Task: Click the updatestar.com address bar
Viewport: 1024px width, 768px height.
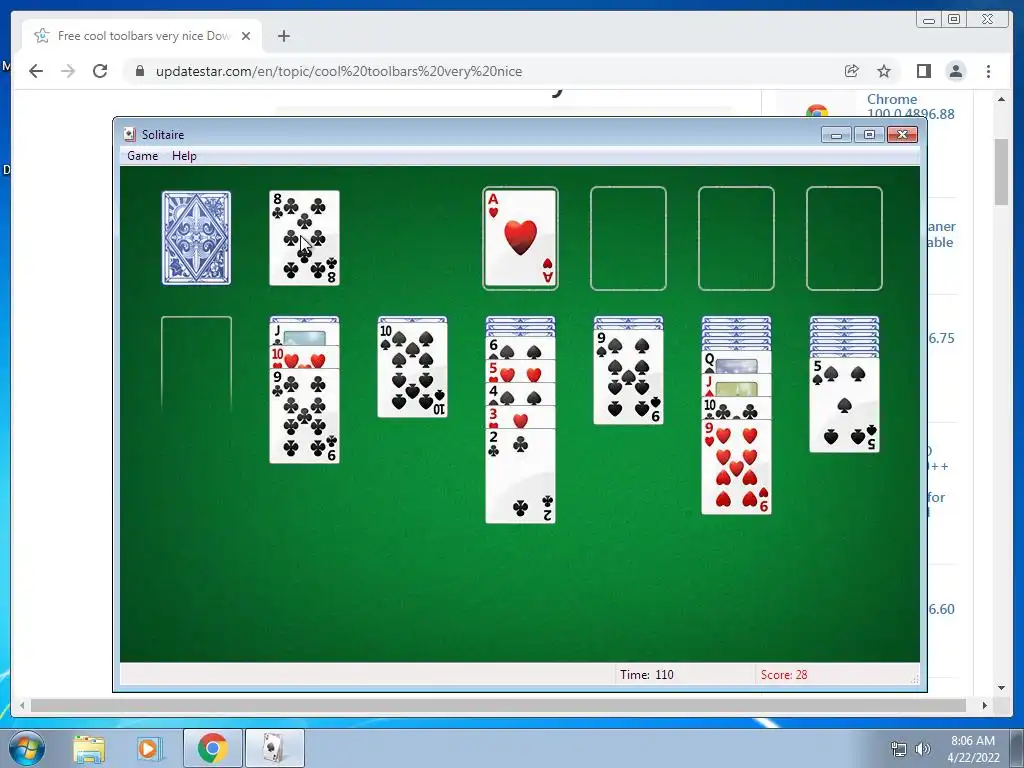Action: 483,71
